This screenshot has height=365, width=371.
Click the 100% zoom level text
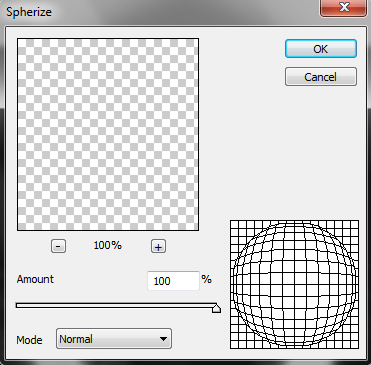tap(108, 246)
